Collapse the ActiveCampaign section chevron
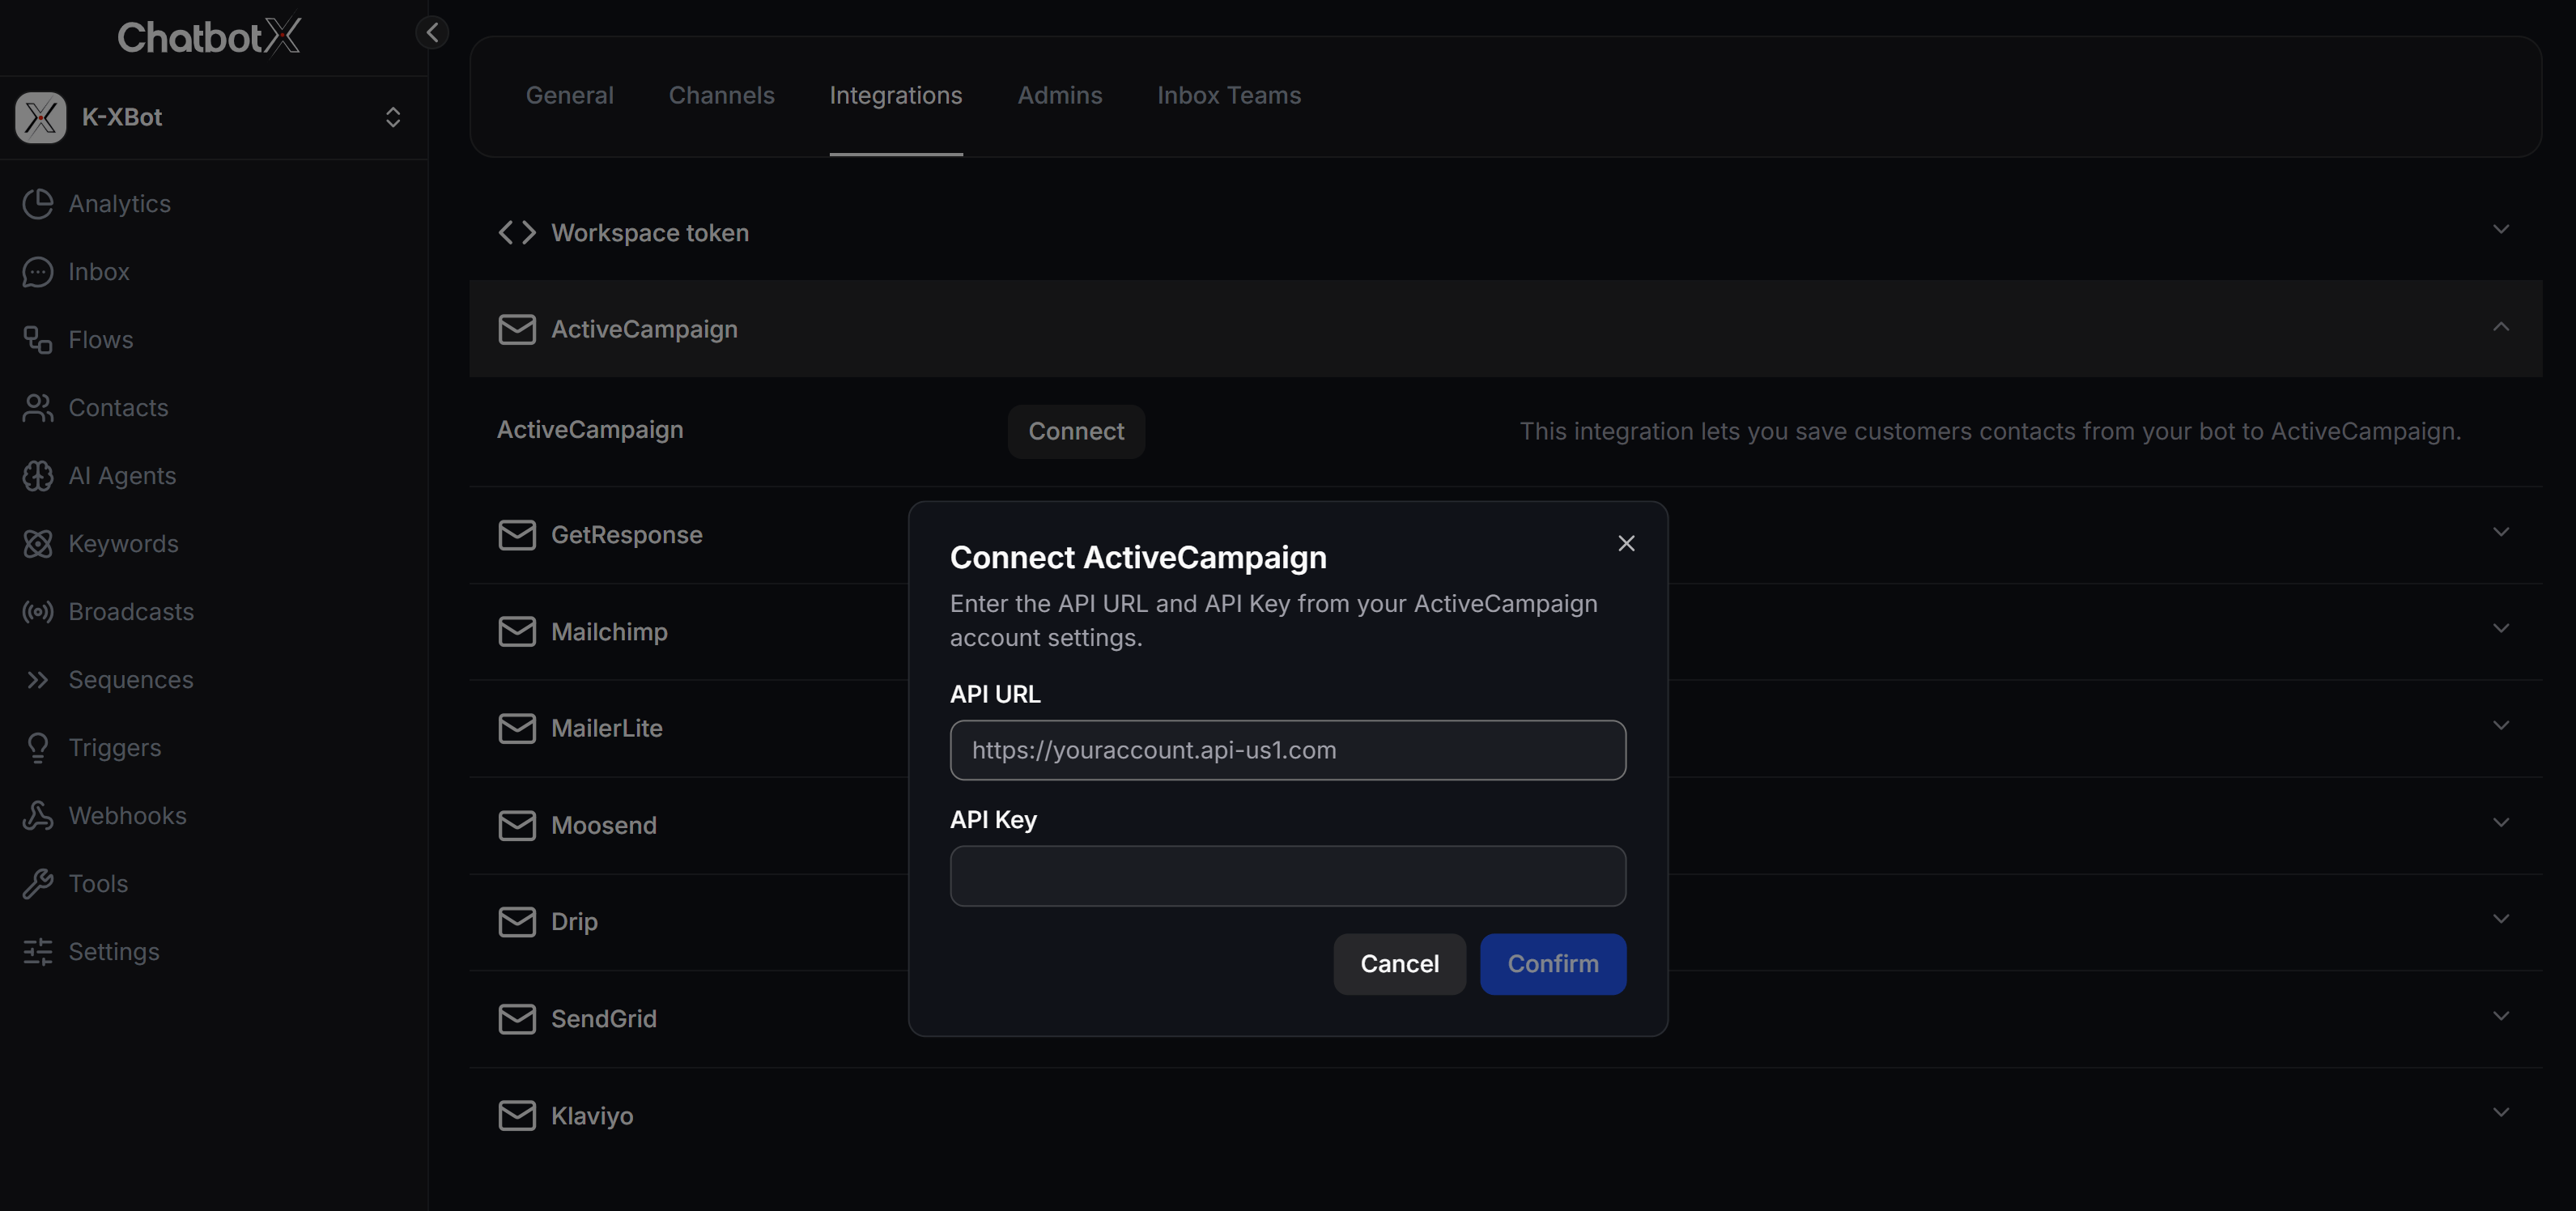Screen dimensions: 2576x1211 click(2501, 326)
